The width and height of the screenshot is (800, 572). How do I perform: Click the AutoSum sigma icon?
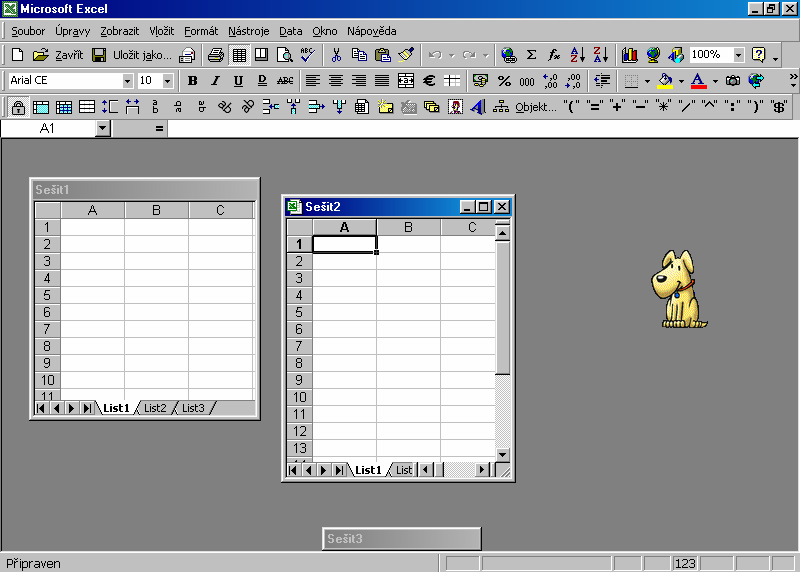point(531,55)
